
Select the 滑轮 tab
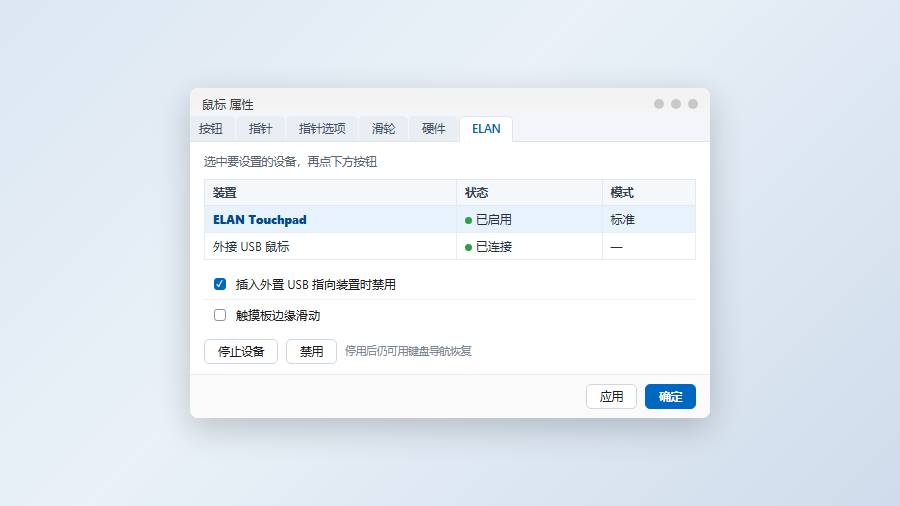pyautogui.click(x=383, y=129)
